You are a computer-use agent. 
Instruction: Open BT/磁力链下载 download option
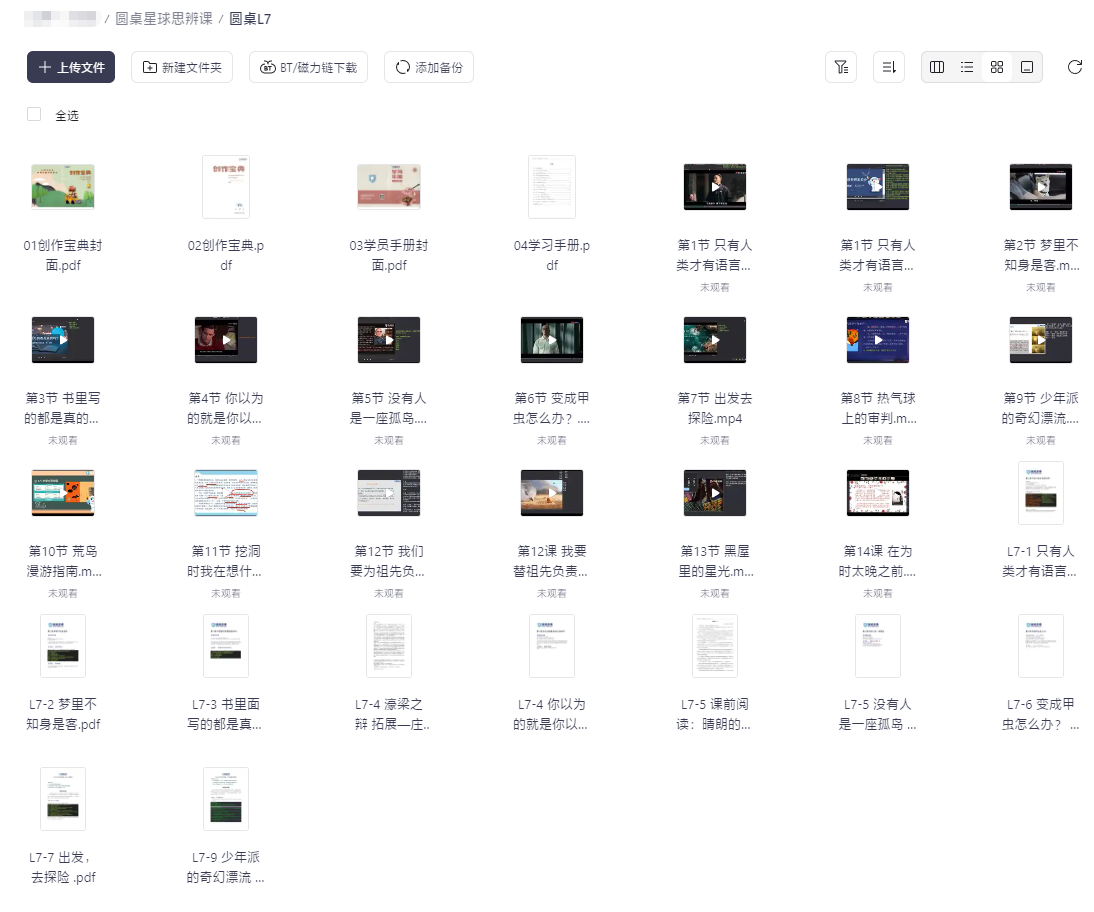click(x=309, y=67)
